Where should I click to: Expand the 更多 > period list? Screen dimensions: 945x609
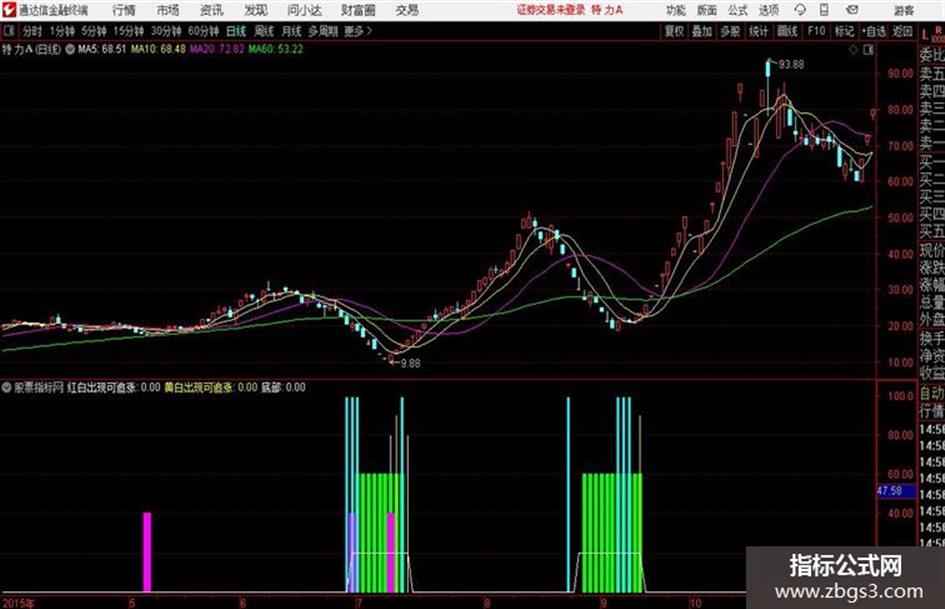pos(358,31)
